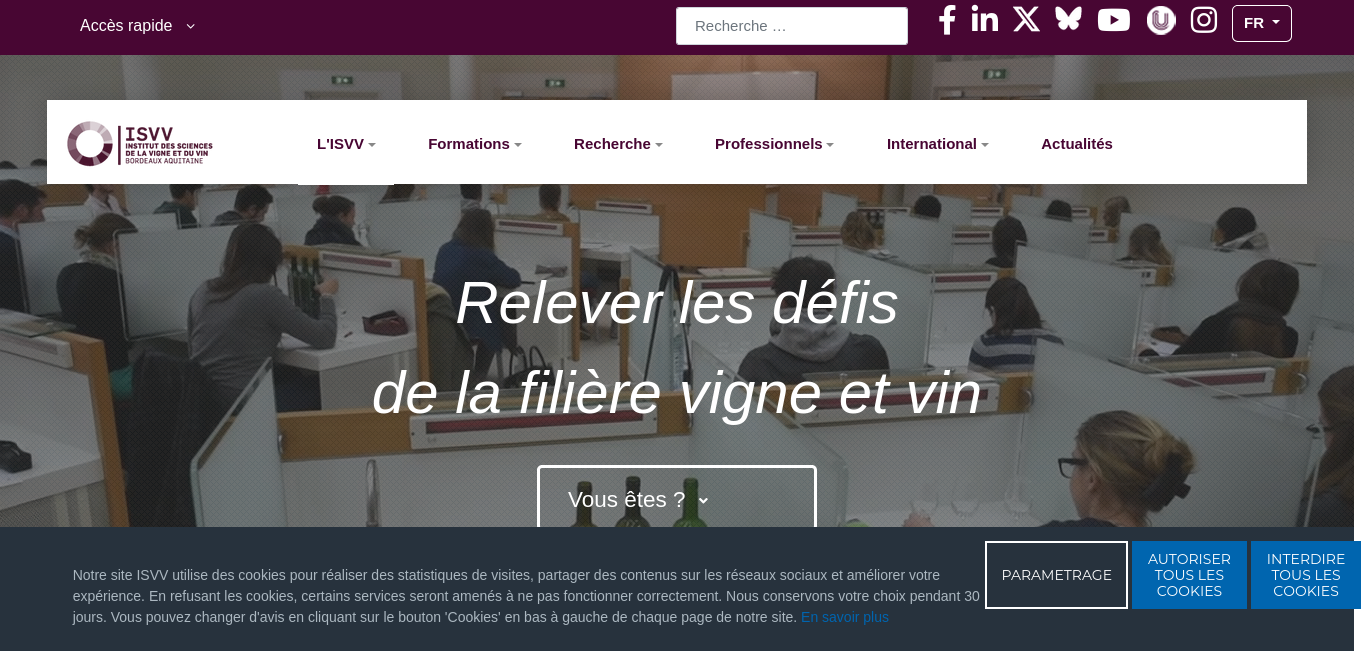This screenshot has width=1366, height=651.
Task: Follow the En savoir plus link
Action: click(845, 617)
